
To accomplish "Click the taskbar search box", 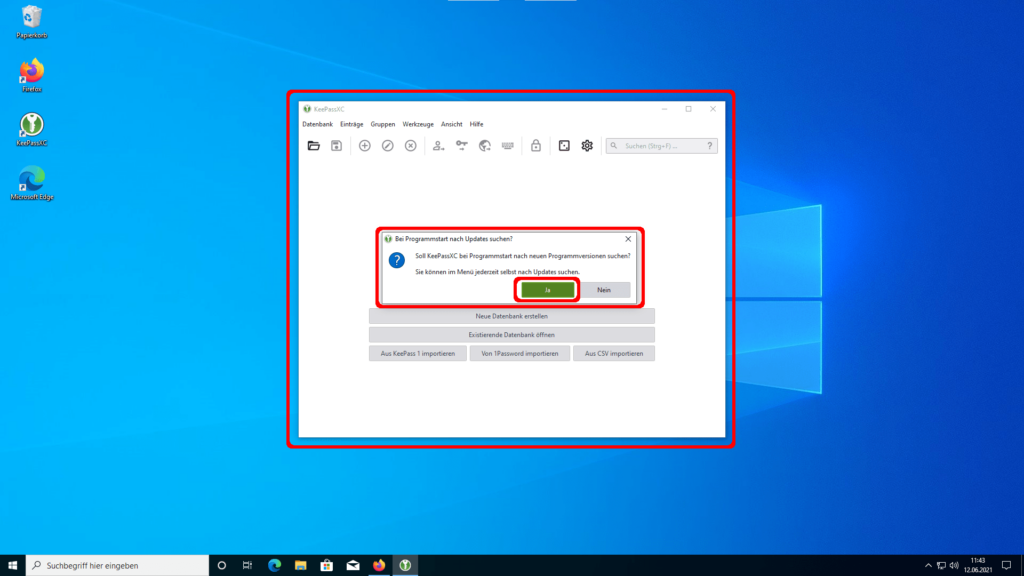I will 118,566.
